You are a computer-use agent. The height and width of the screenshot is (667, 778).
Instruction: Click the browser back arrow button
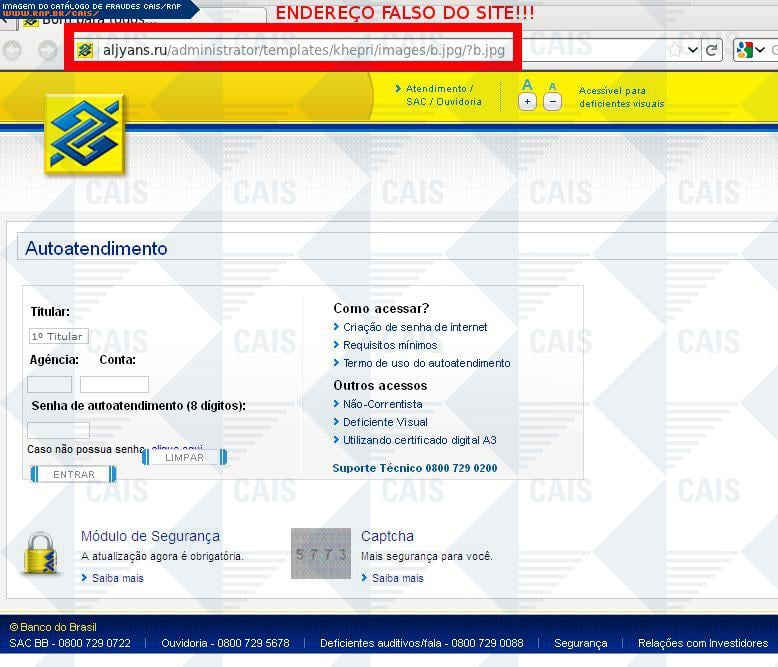pos(13,50)
